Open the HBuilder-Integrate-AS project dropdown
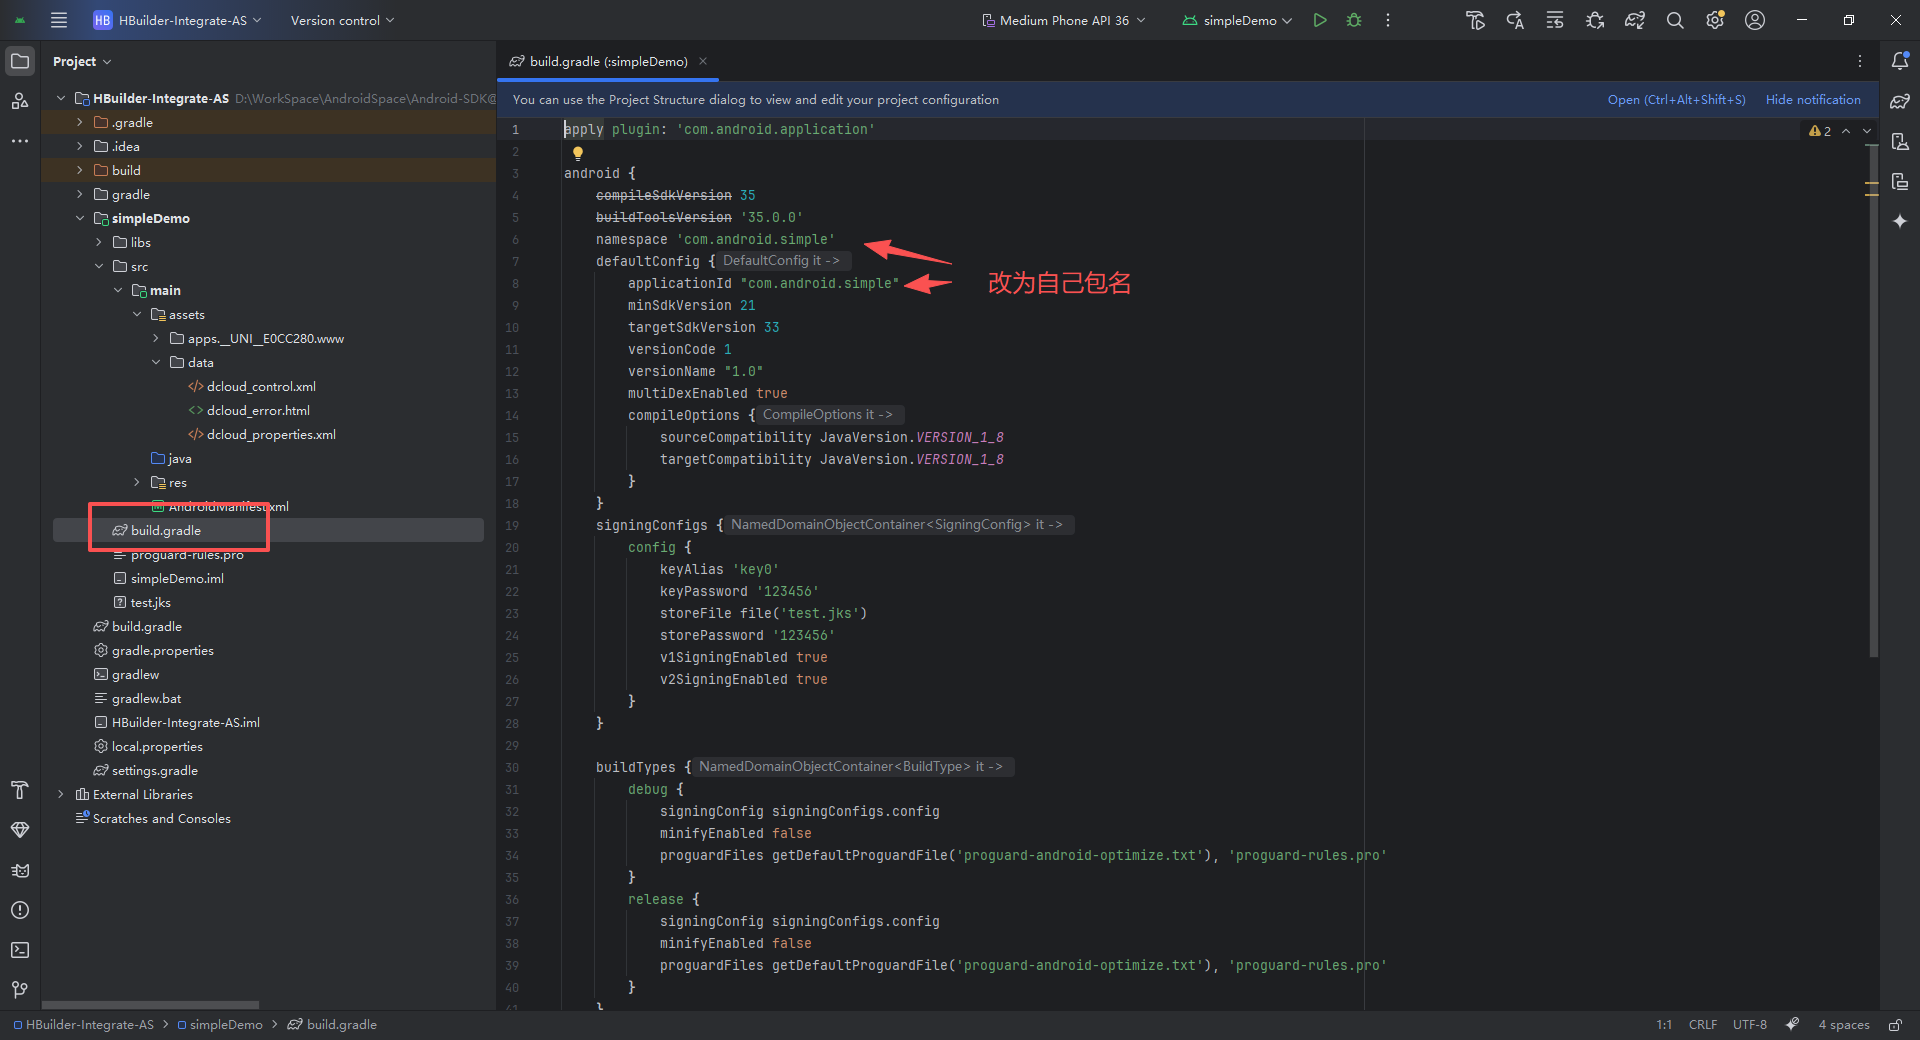This screenshot has height=1040, width=1920. pos(178,20)
